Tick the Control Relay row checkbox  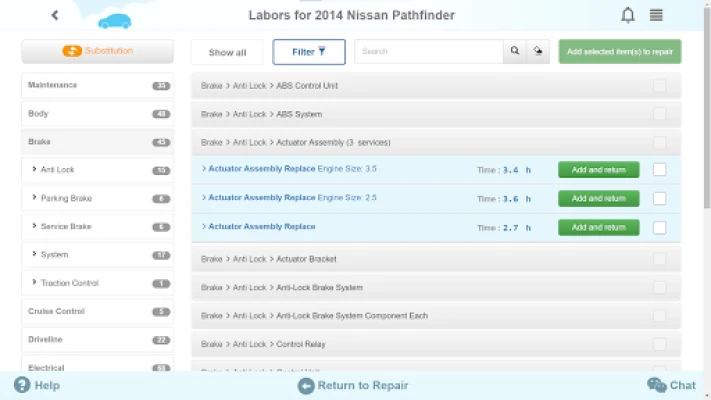point(659,344)
